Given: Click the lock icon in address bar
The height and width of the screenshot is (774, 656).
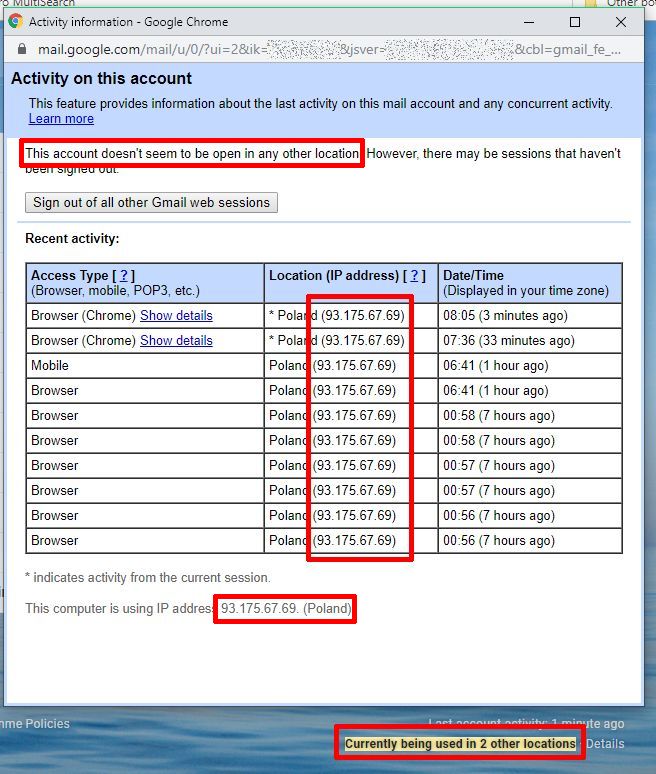Looking at the screenshot, I should pyautogui.click(x=21, y=49).
